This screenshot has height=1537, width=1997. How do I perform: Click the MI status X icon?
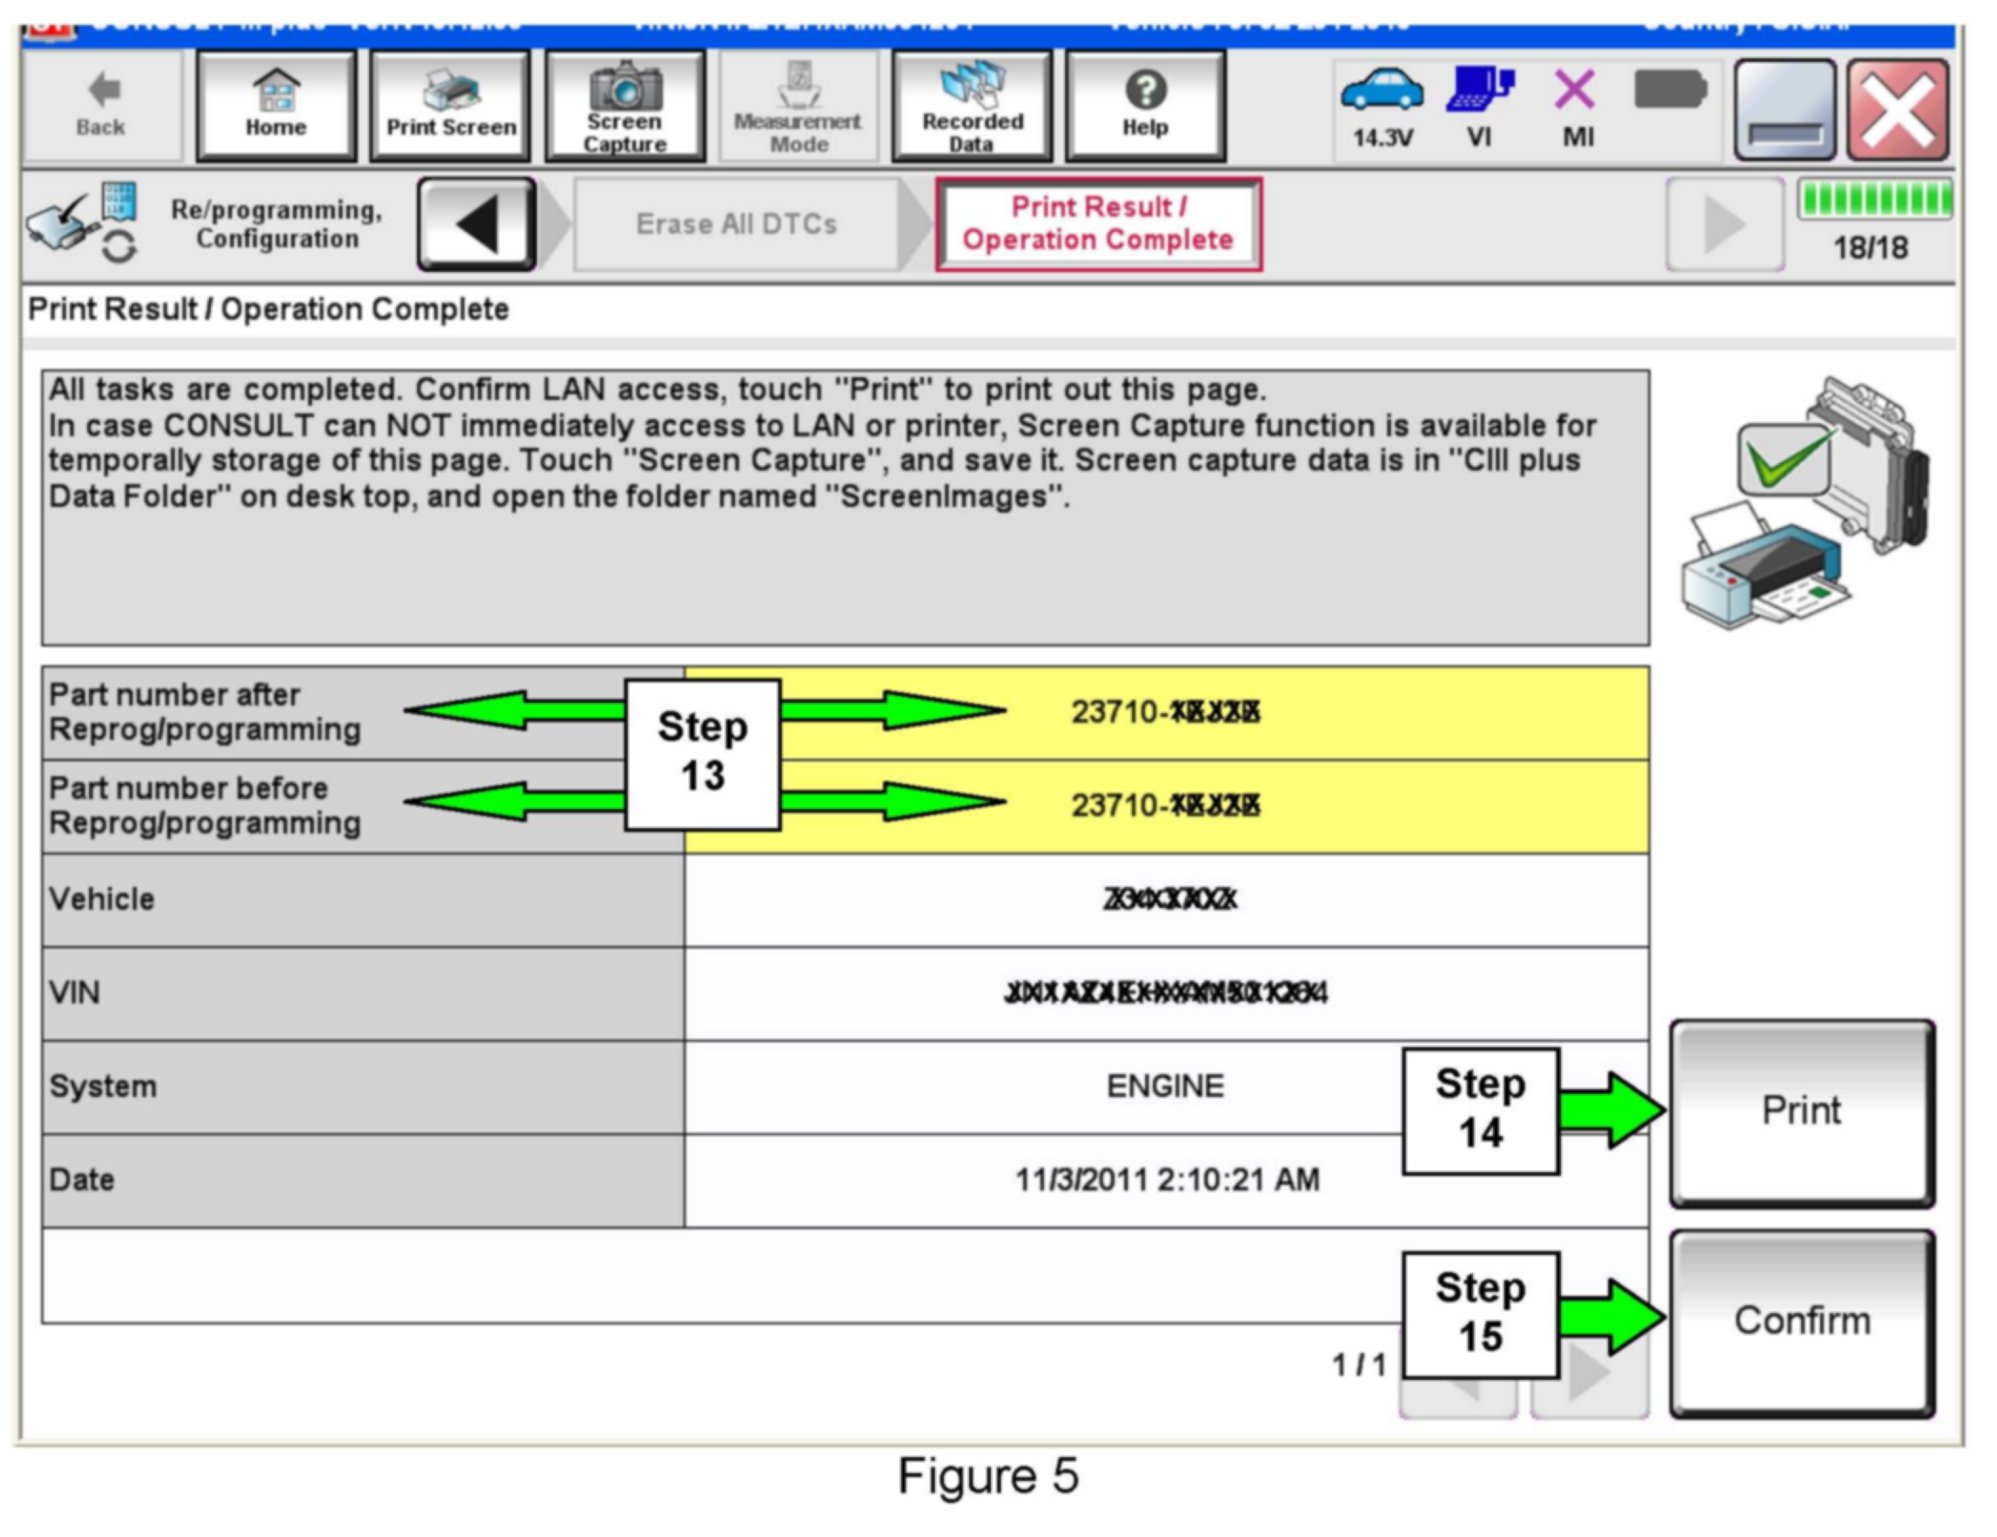click(x=1576, y=90)
